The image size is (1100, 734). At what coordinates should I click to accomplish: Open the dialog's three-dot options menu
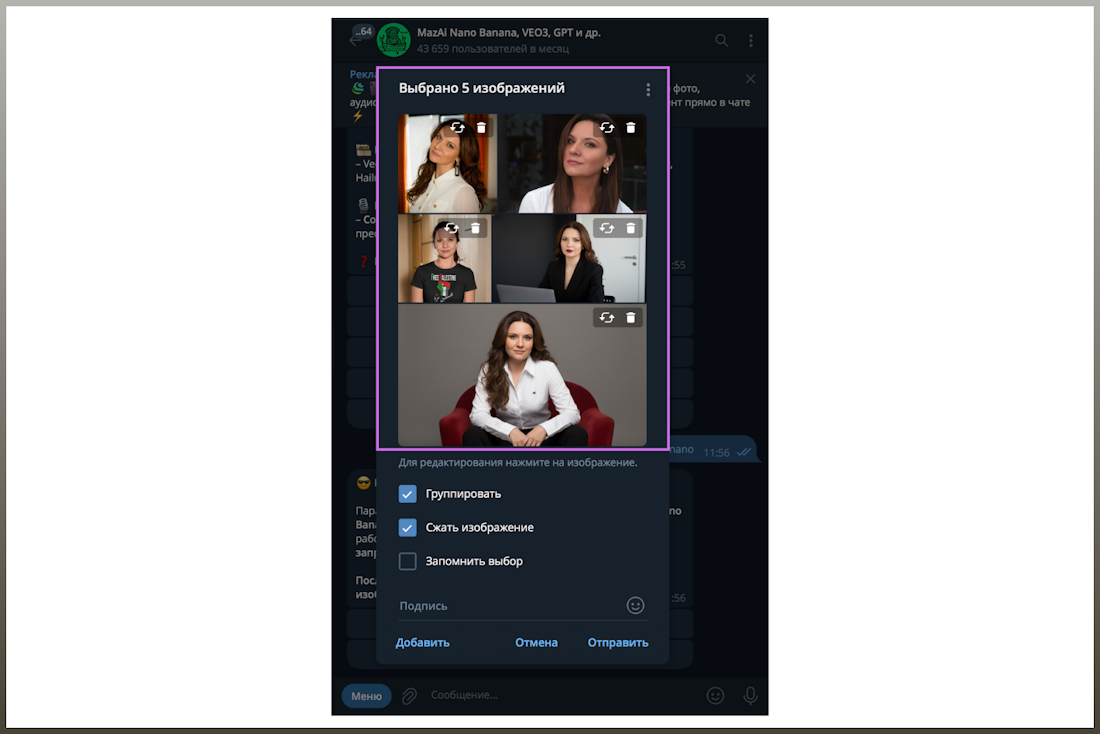tap(648, 90)
